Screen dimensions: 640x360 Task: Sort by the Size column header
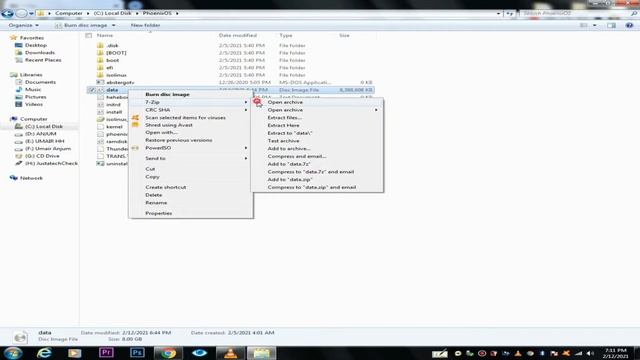coord(344,36)
